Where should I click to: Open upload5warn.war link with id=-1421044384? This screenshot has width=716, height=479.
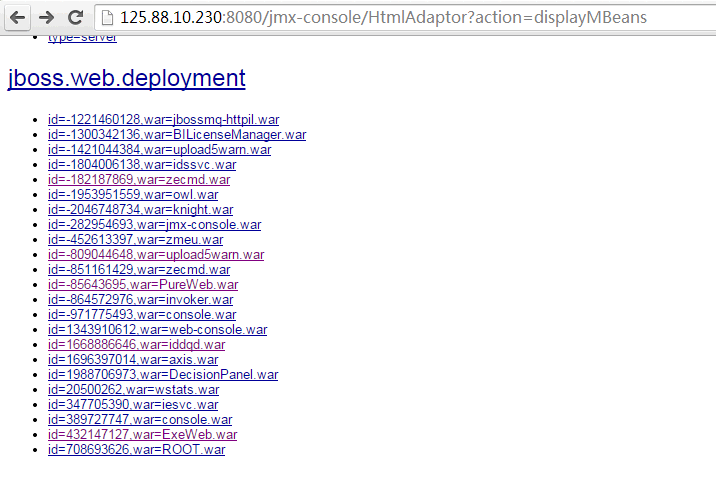pyautogui.click(x=159, y=150)
